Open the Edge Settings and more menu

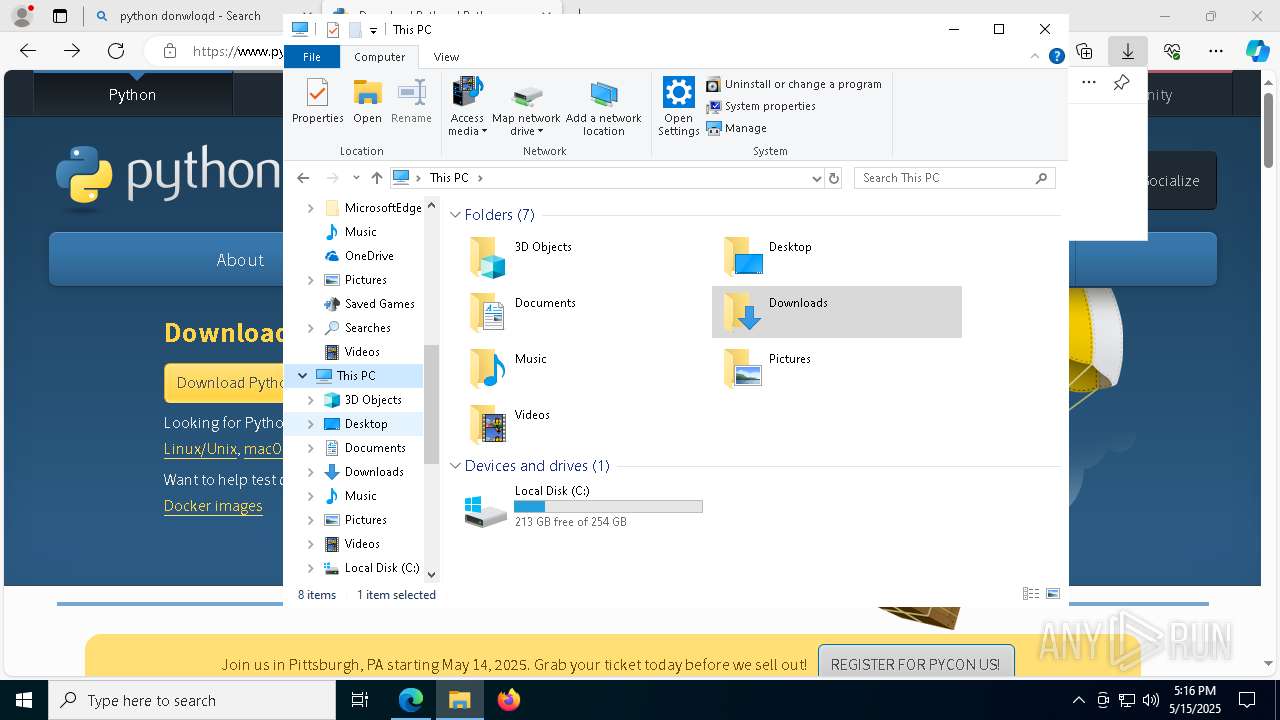[x=1216, y=51]
